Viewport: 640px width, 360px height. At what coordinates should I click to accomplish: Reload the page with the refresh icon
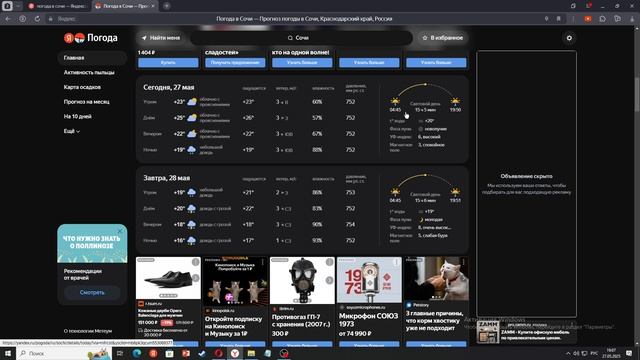pyautogui.click(x=37, y=19)
